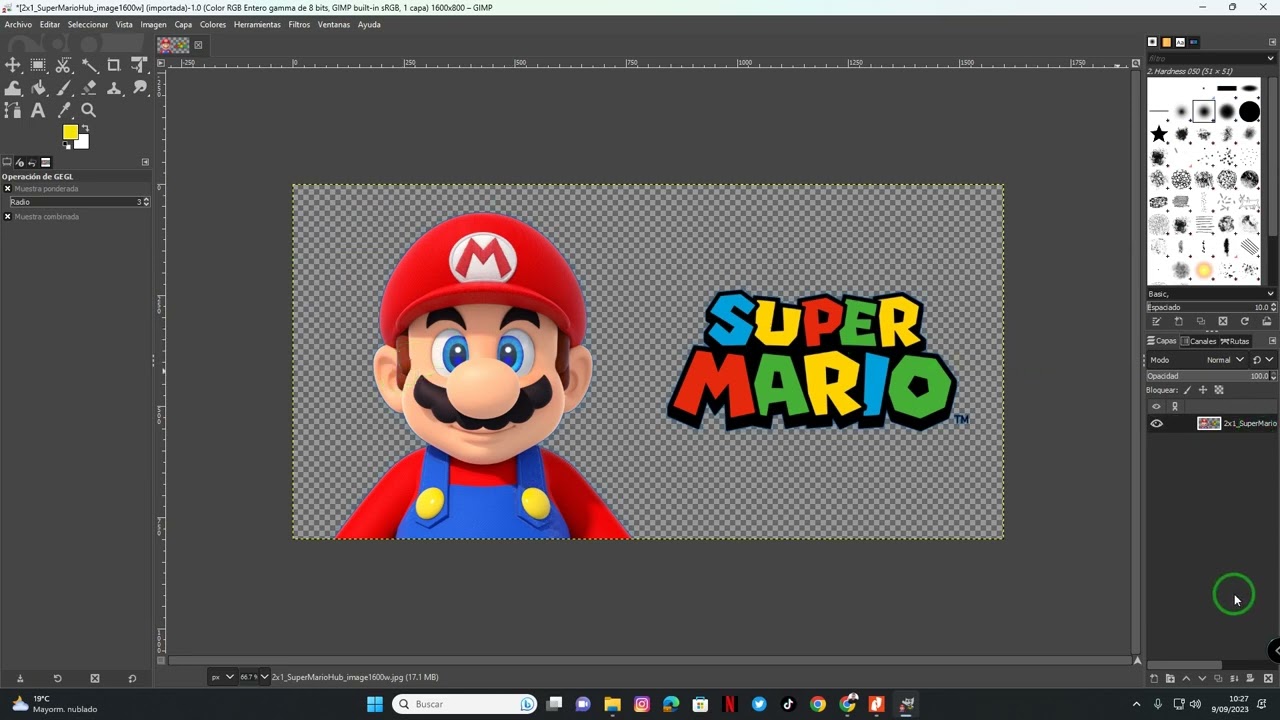1280x720 pixels.
Task: Create a new brush
Action: 1178,321
